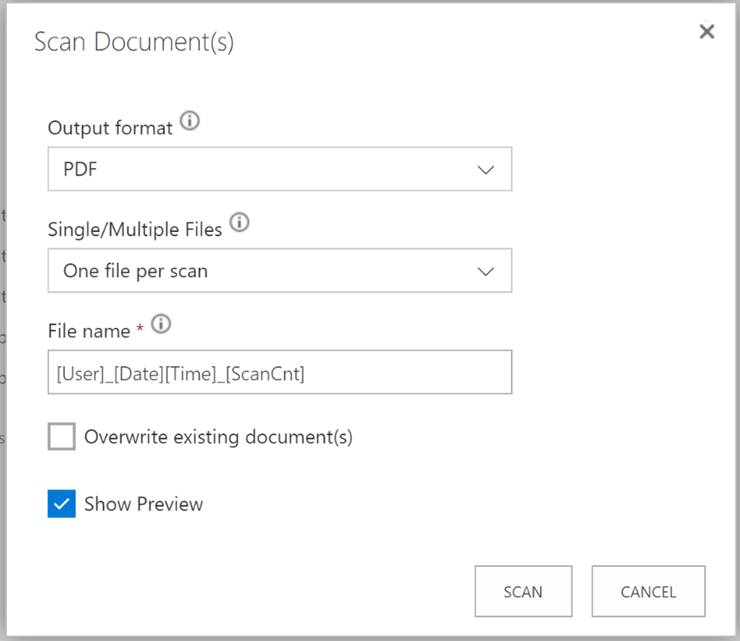This screenshot has height=641, width=740.
Task: Enable the Overwrite existing document(s) checkbox
Action: [61, 436]
